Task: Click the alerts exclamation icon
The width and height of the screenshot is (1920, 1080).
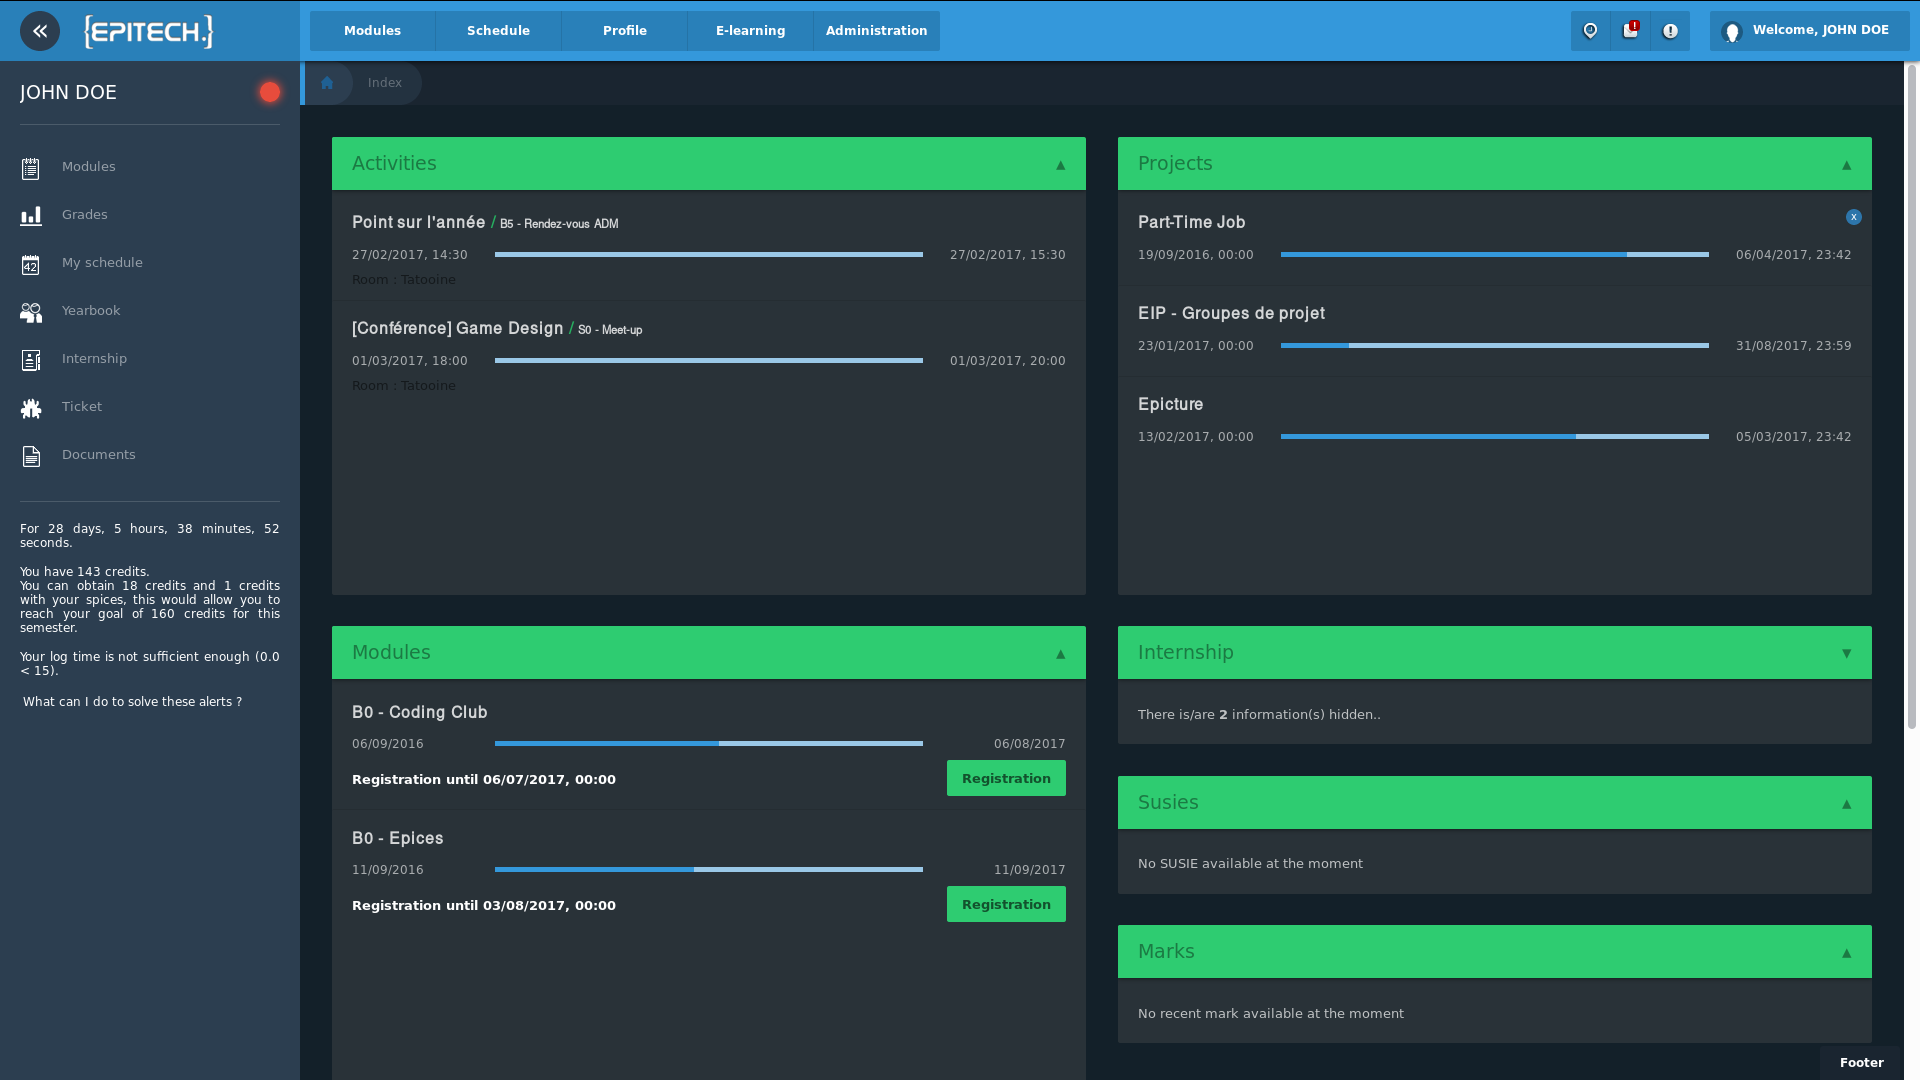Action: 1669,31
